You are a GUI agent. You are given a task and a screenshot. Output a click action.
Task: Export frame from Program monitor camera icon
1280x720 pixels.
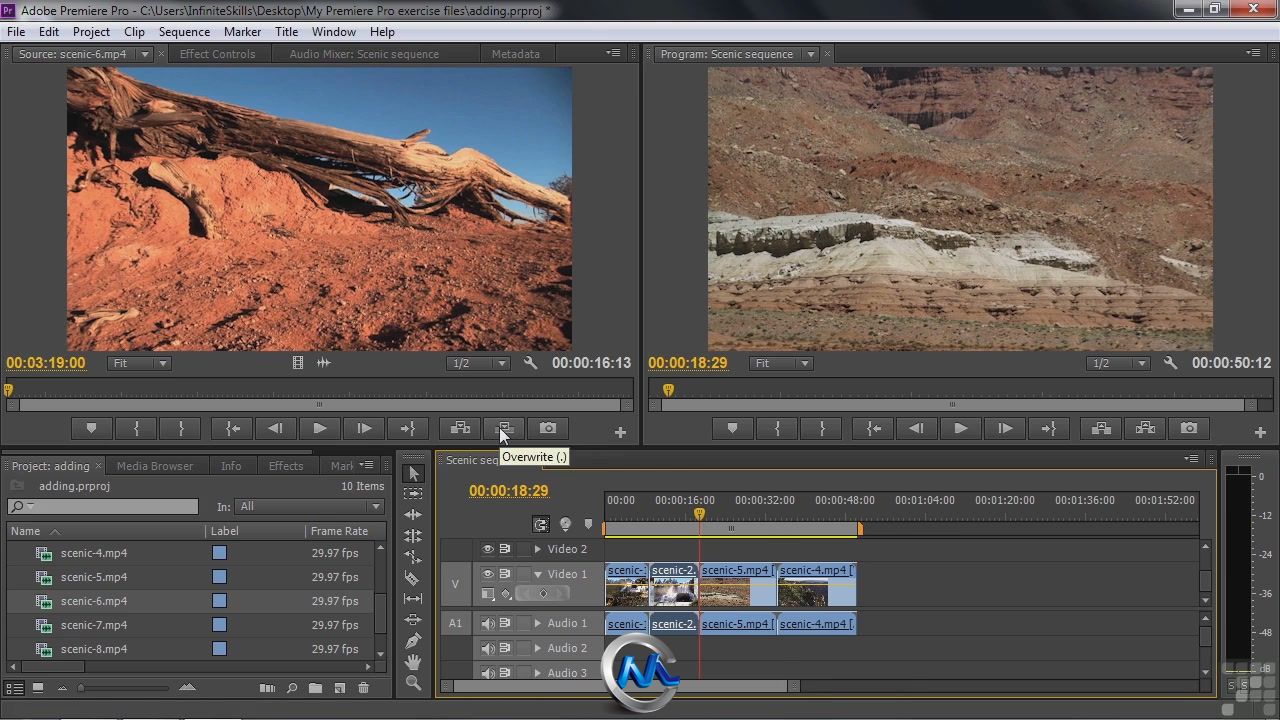pos(1189,428)
